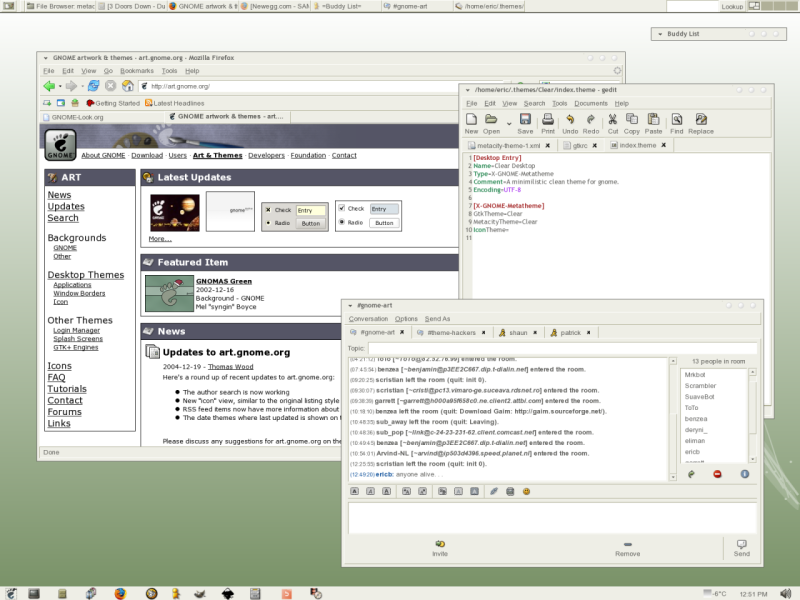Close the metacity-theme-1.xml tab in gedit
Screen dimensions: 800x600
click(x=547, y=145)
